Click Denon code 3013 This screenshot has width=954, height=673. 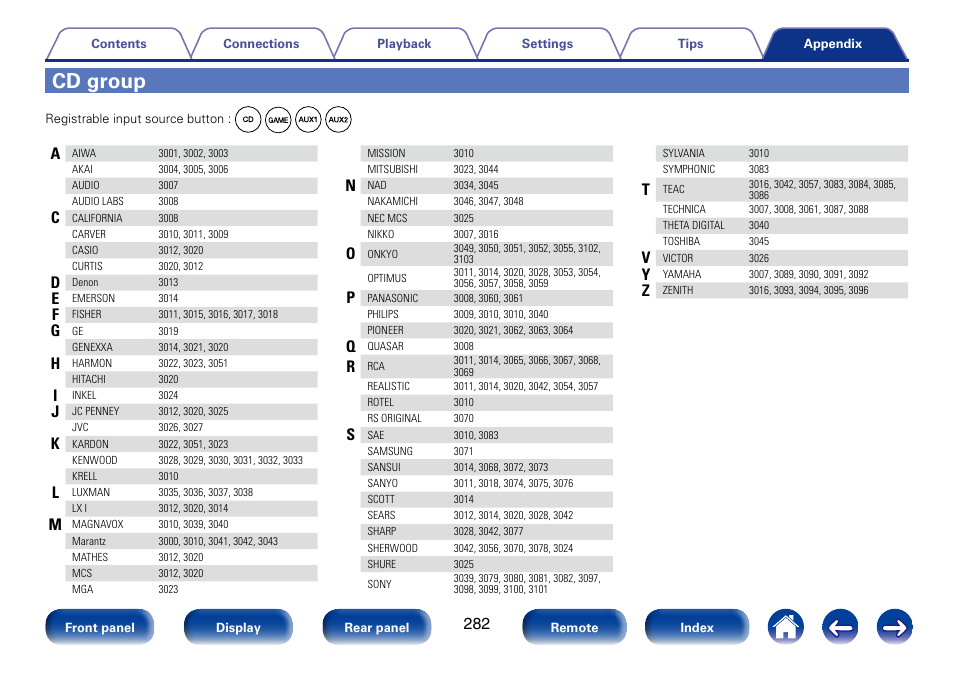tap(169, 282)
